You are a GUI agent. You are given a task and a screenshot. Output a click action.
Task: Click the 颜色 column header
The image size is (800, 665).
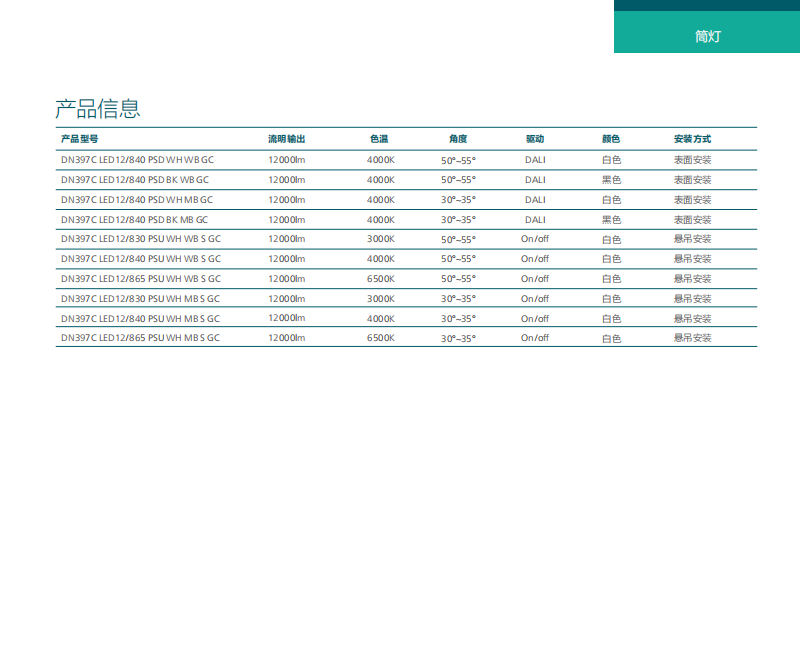coord(611,139)
